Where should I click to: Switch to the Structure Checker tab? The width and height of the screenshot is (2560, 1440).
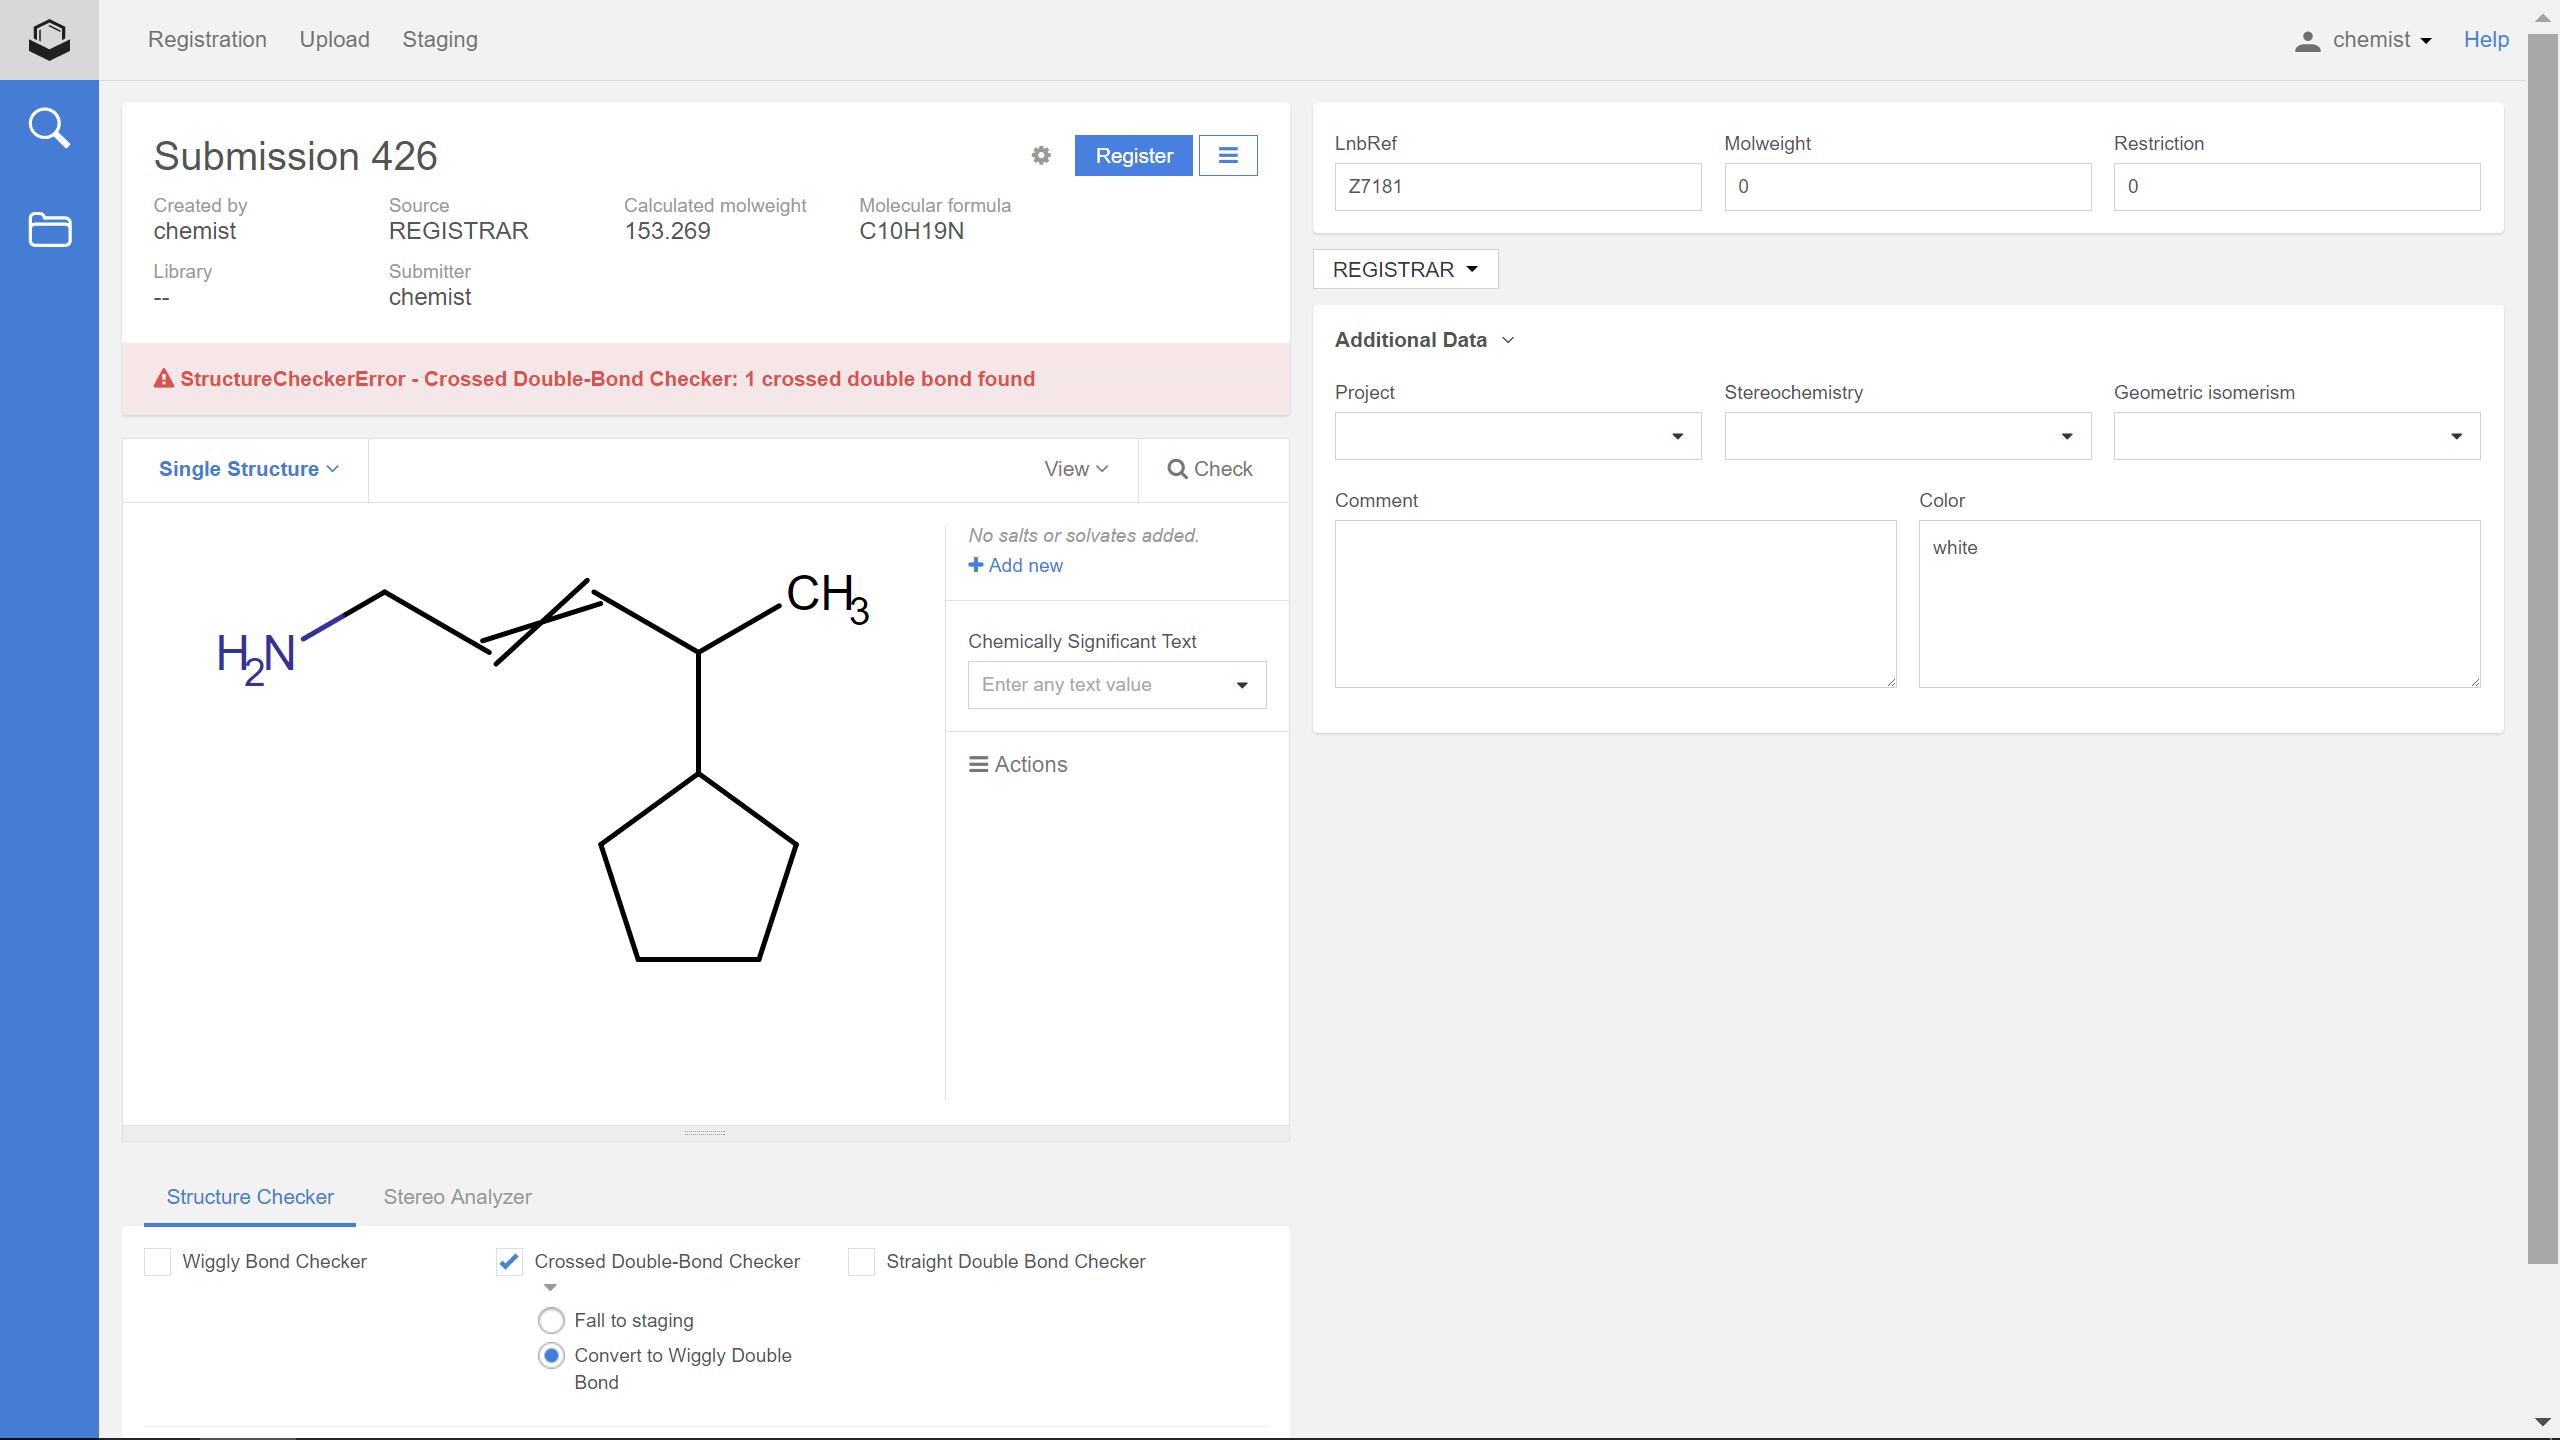coord(250,1197)
